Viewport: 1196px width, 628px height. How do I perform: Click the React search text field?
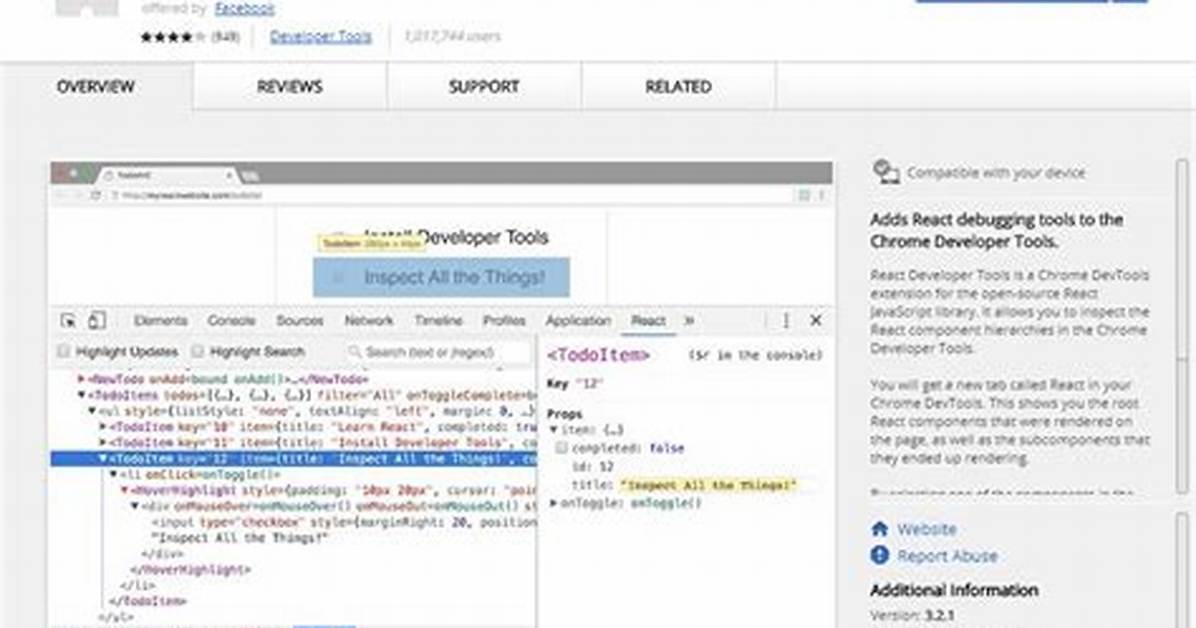437,353
